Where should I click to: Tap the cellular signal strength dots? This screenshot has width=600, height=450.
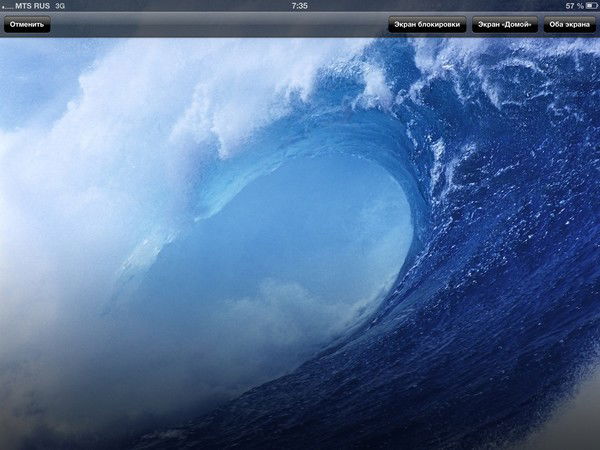[8, 6]
